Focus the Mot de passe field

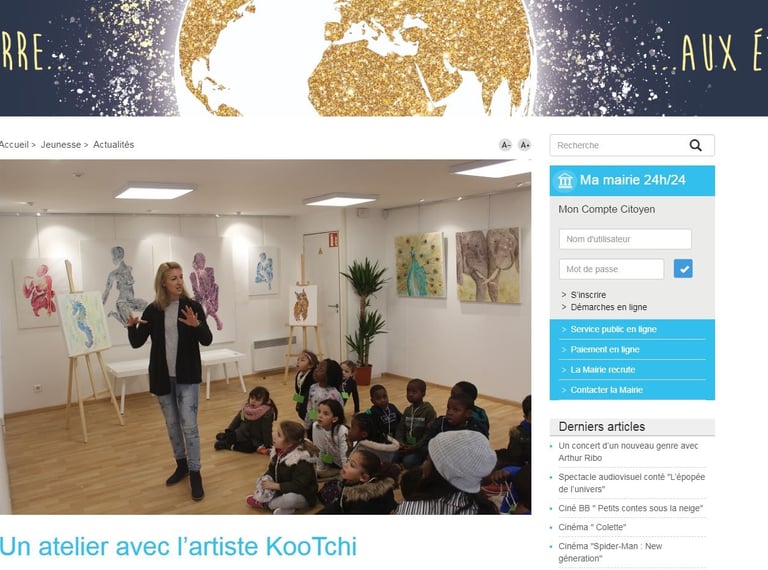coord(612,269)
